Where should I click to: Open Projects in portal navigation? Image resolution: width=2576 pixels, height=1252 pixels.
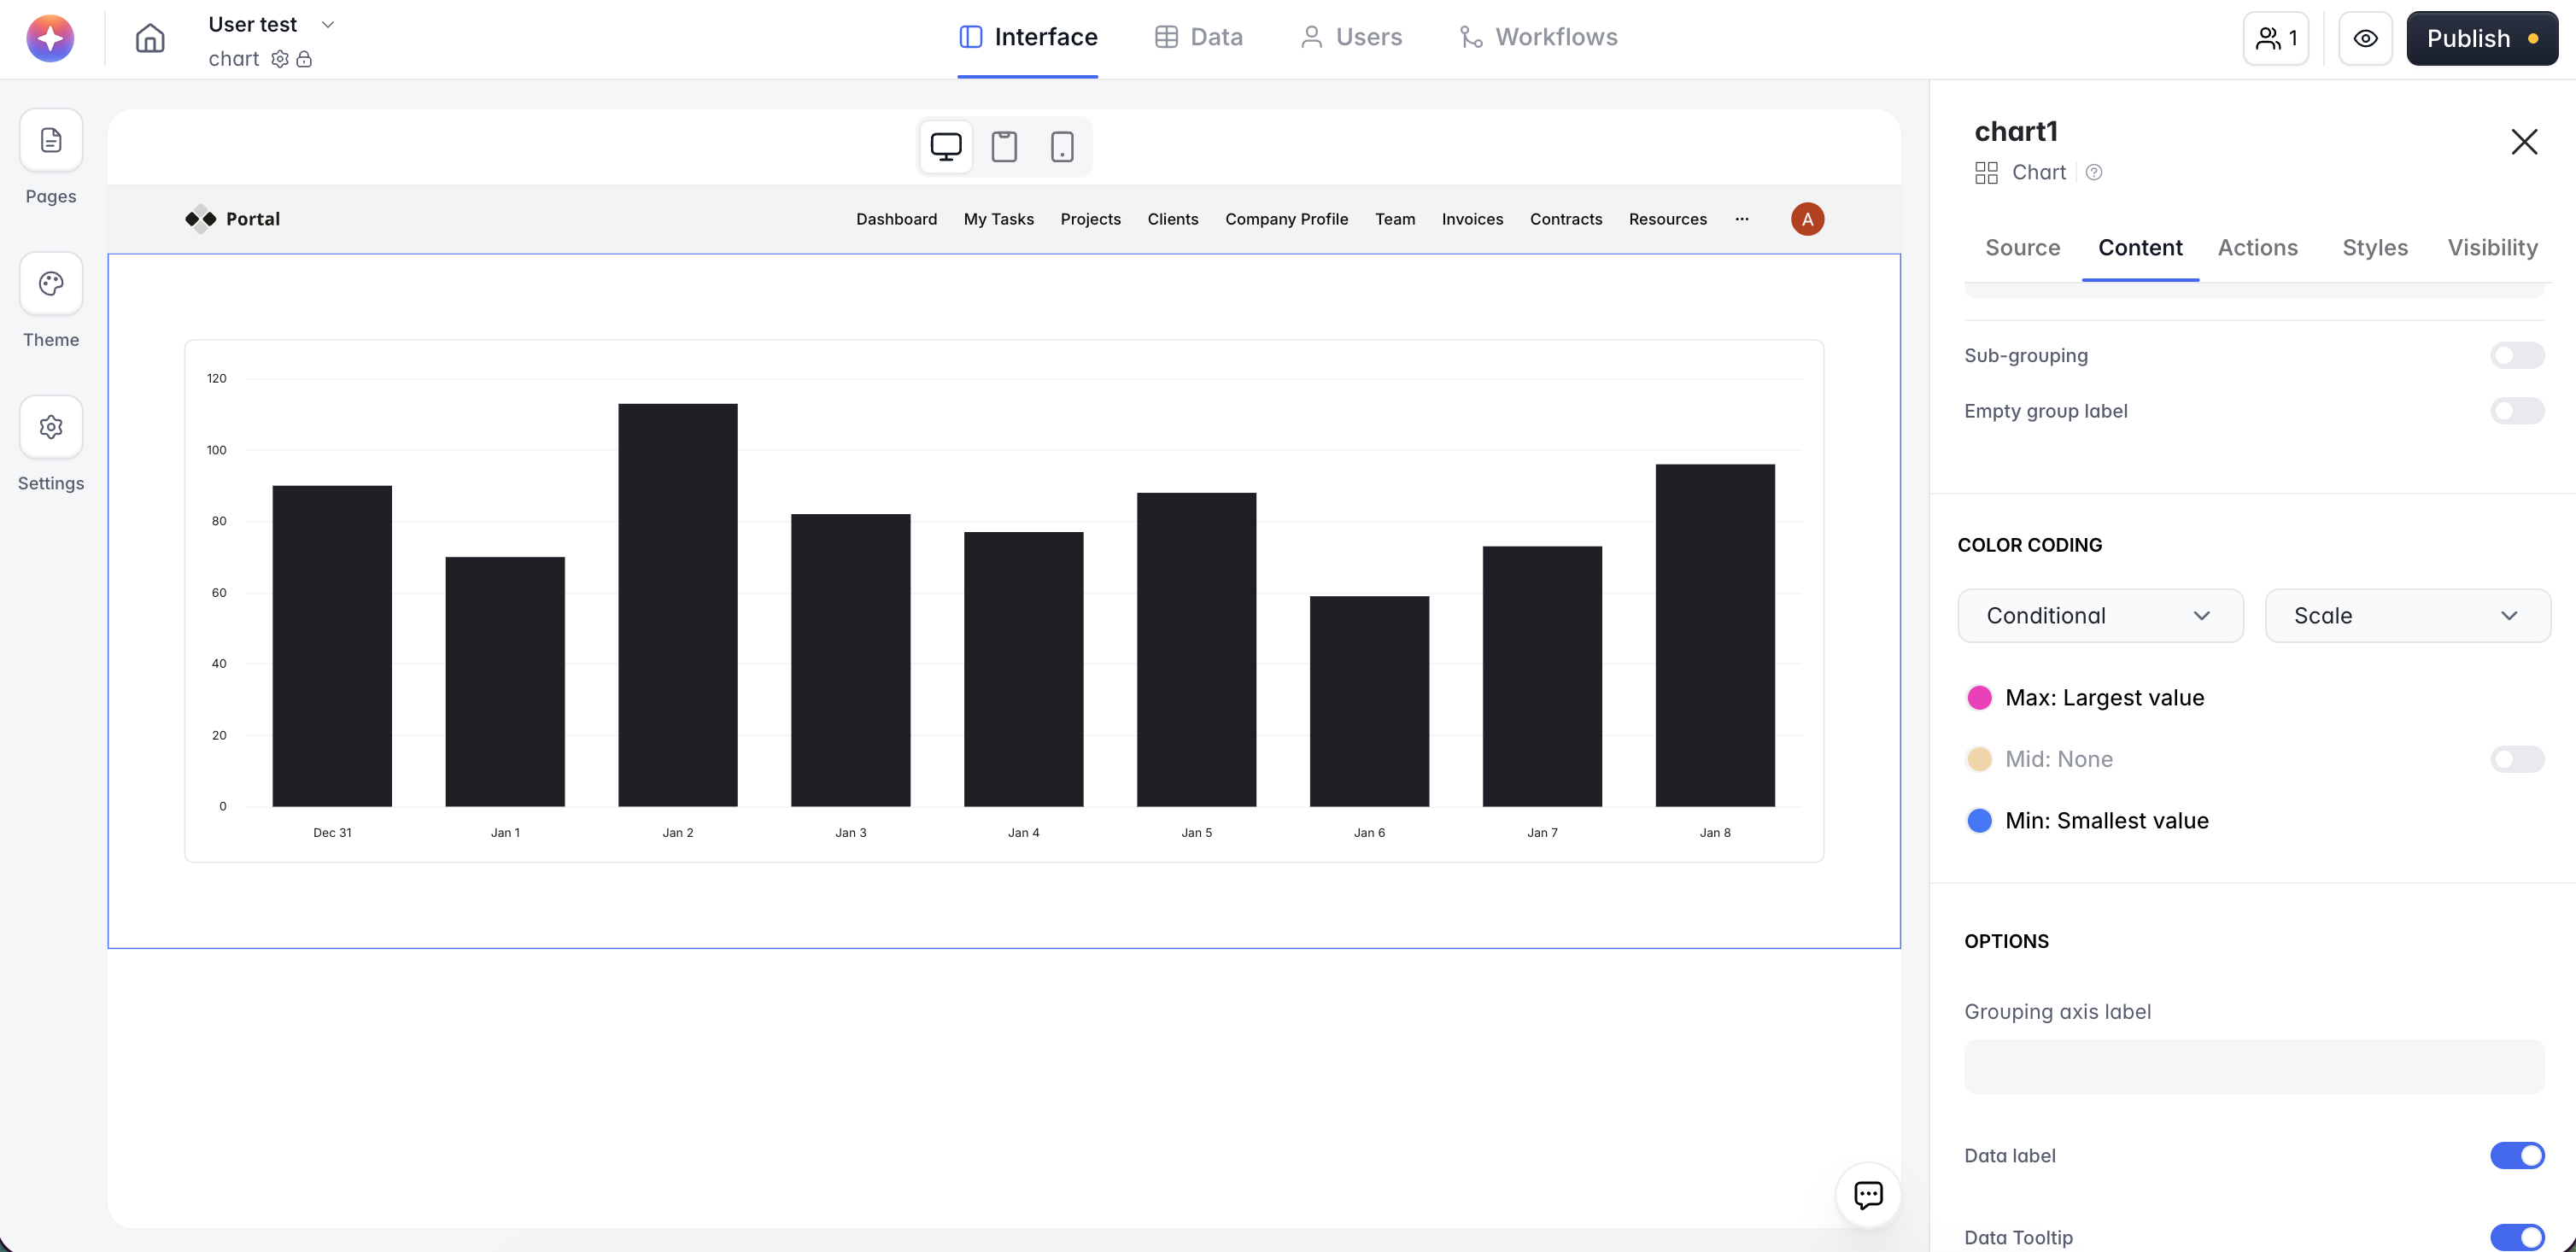tap(1090, 219)
